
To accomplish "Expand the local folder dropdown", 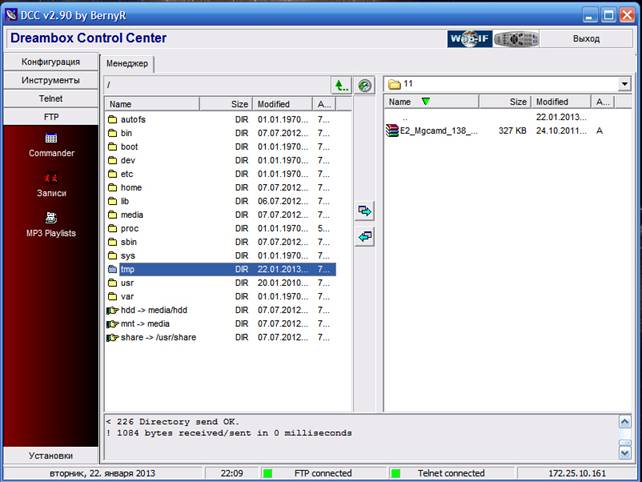I will [x=624, y=84].
